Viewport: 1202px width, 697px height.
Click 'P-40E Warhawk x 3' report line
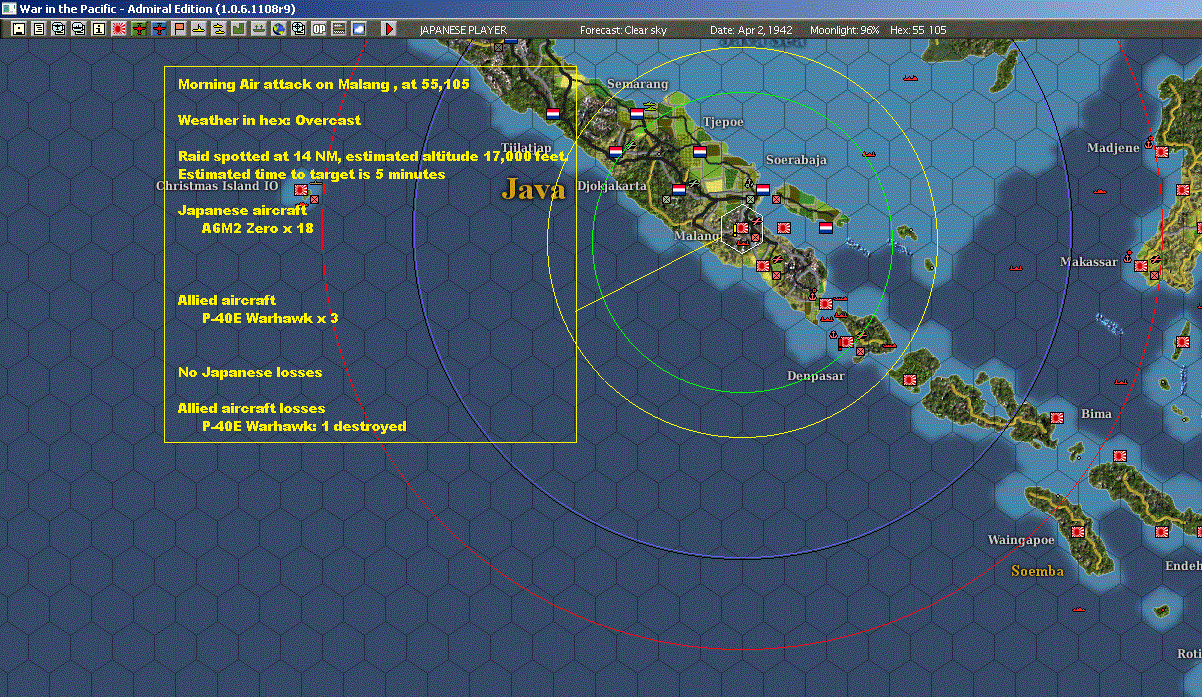(270, 318)
